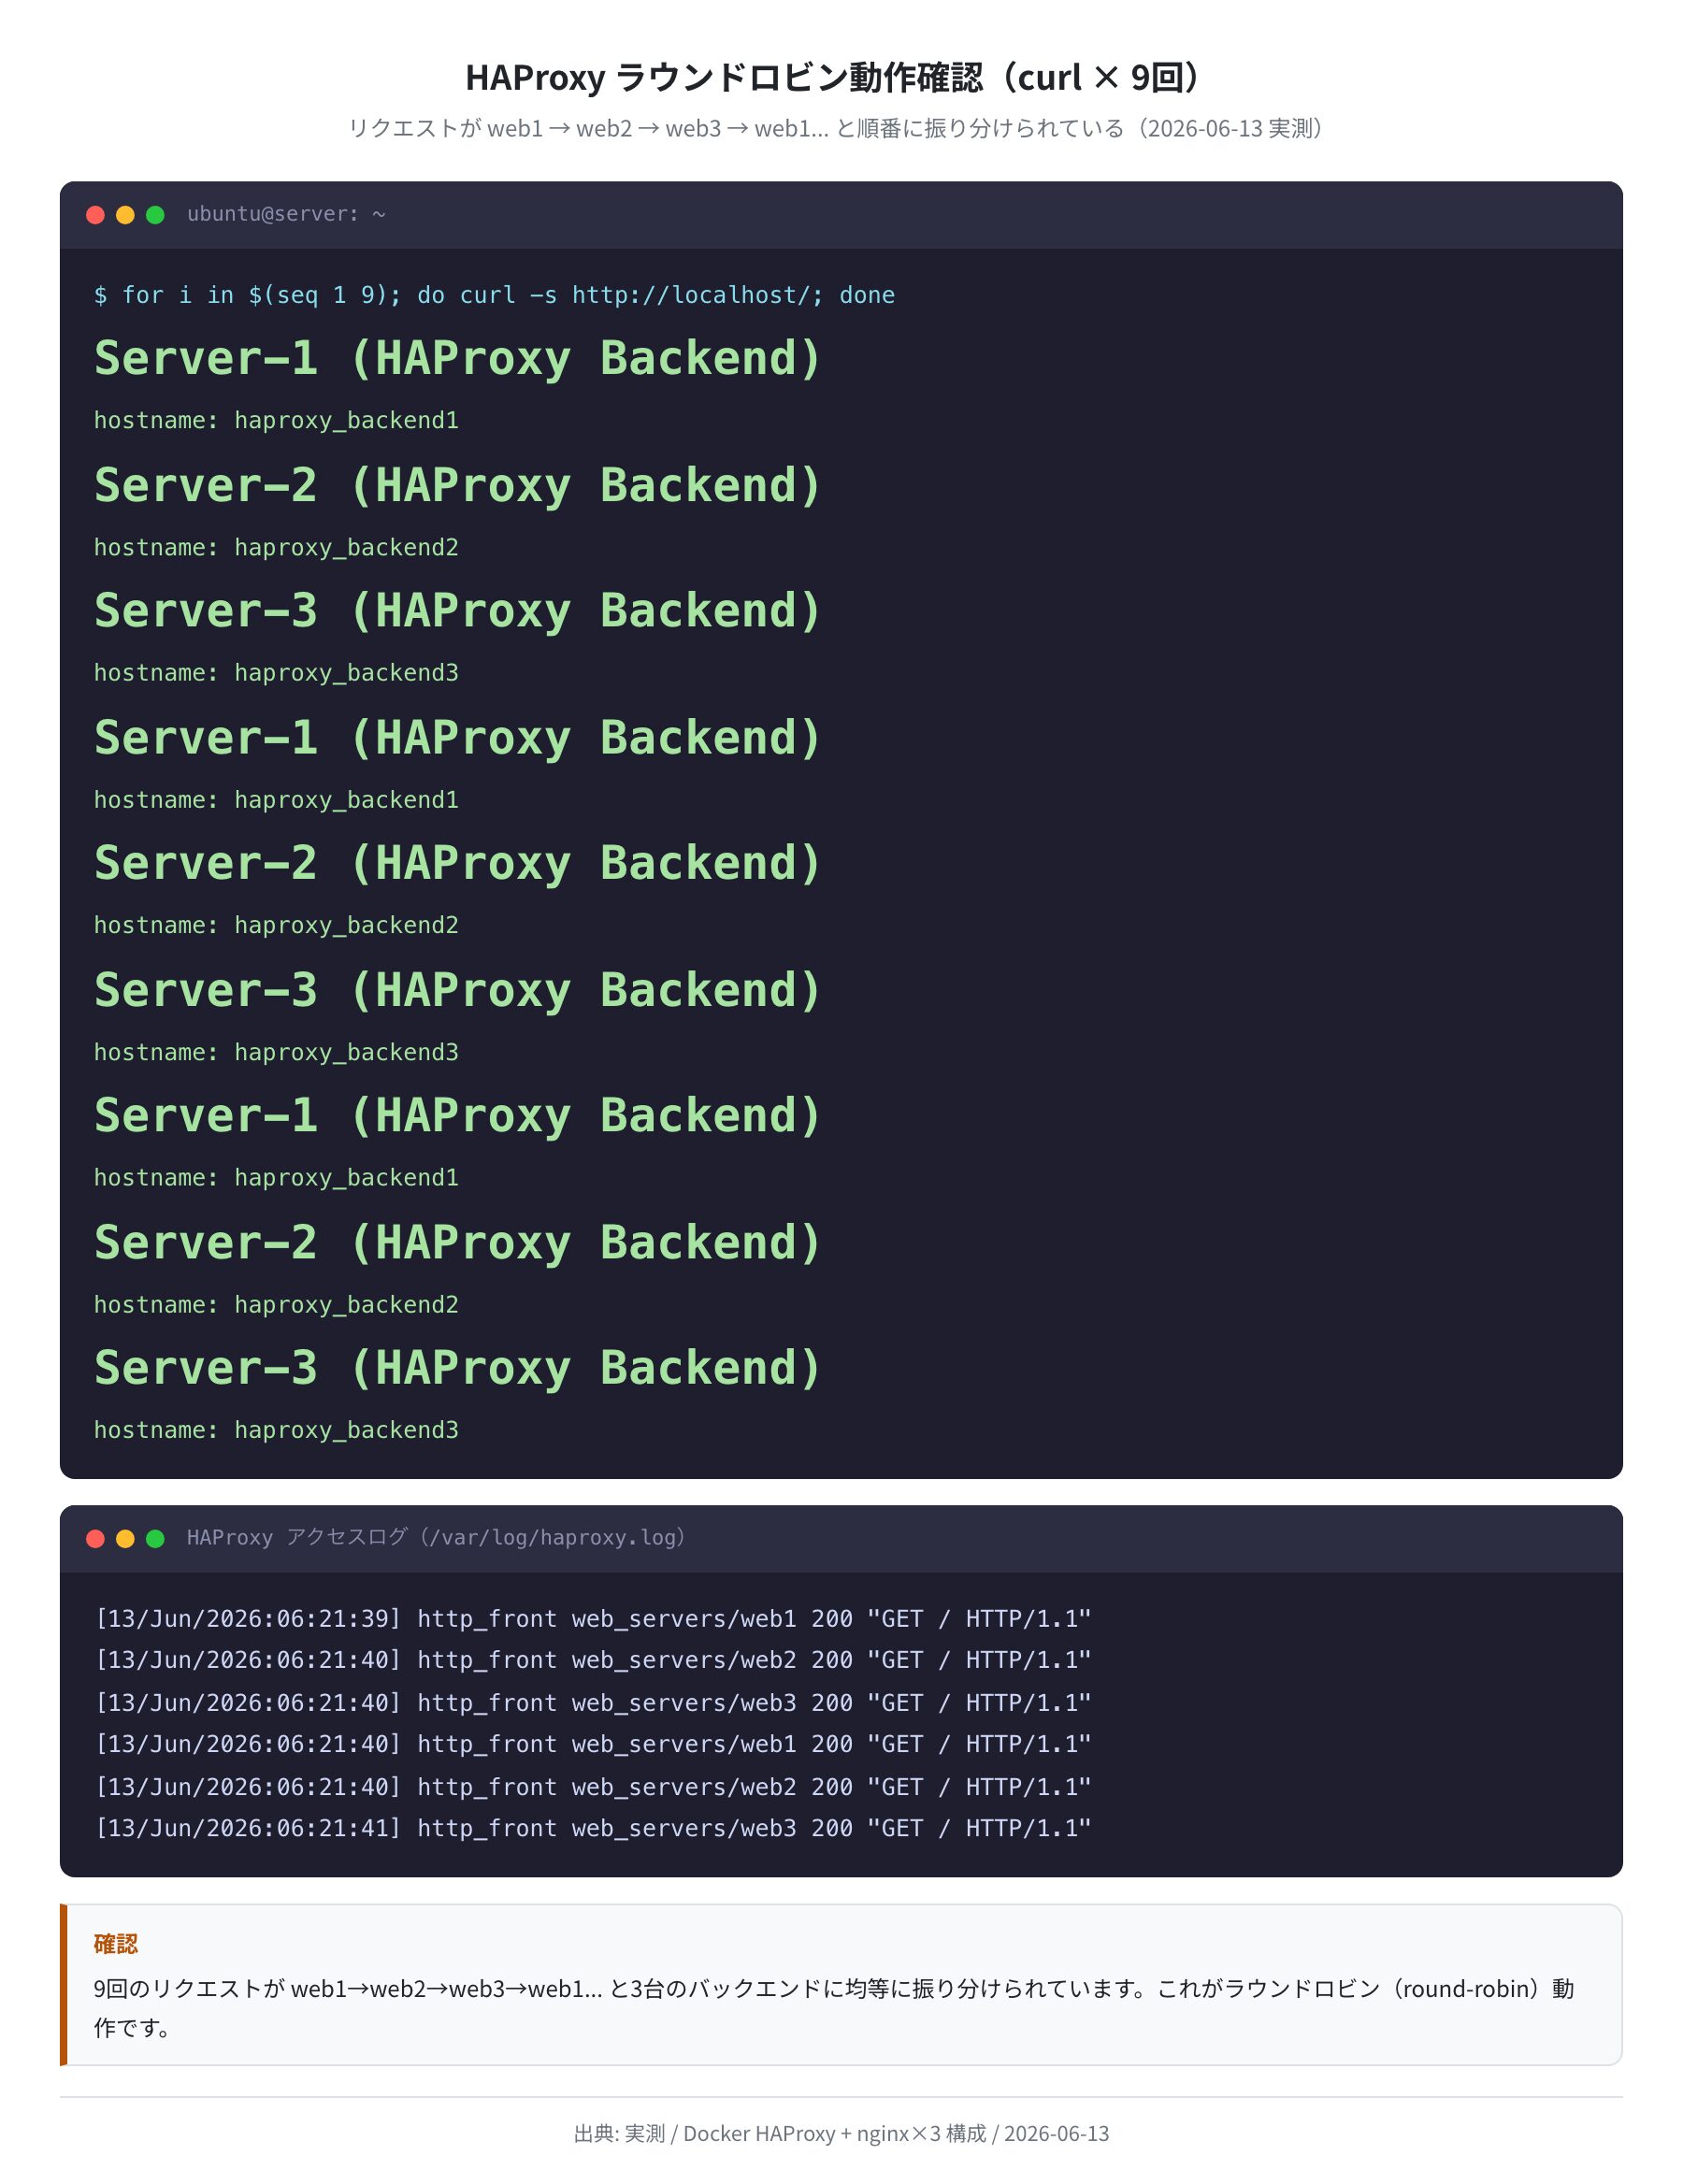Click the red dot in ubuntu@server terminal
The height and width of the screenshot is (2184, 1683).
[96, 215]
